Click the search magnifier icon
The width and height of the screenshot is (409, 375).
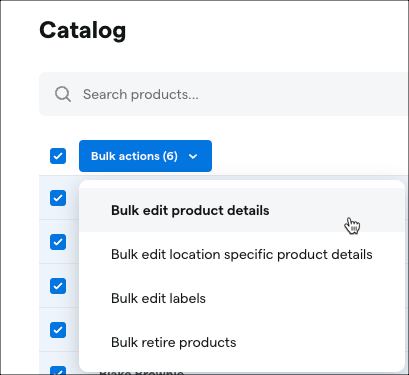click(x=63, y=94)
